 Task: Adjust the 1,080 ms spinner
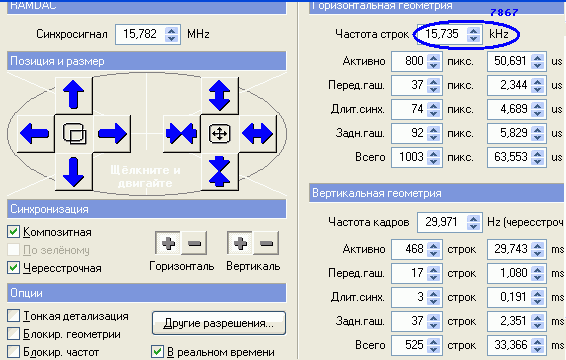point(538,273)
